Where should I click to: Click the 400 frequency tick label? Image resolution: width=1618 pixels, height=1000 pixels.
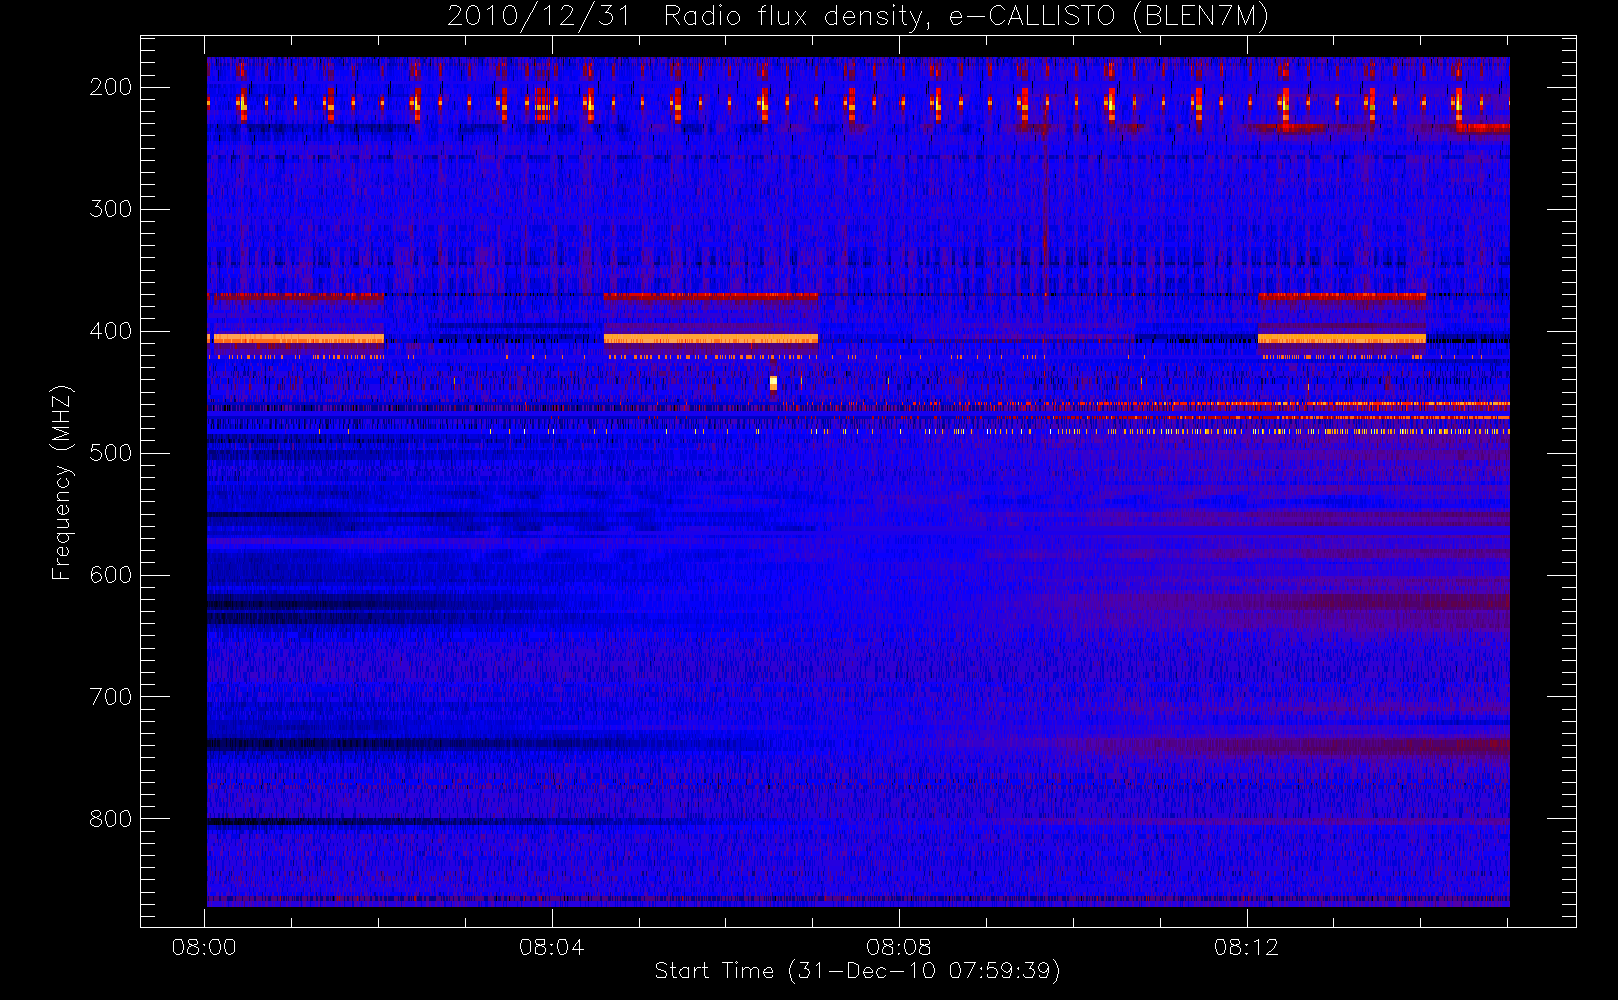point(110,331)
